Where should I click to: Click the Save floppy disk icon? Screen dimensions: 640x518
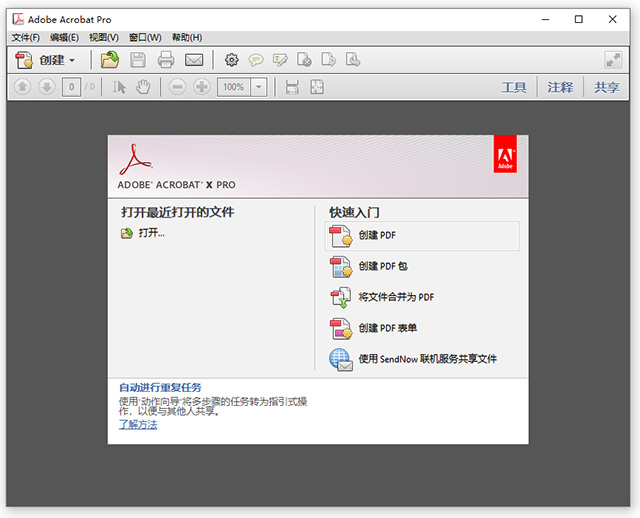coord(138,60)
